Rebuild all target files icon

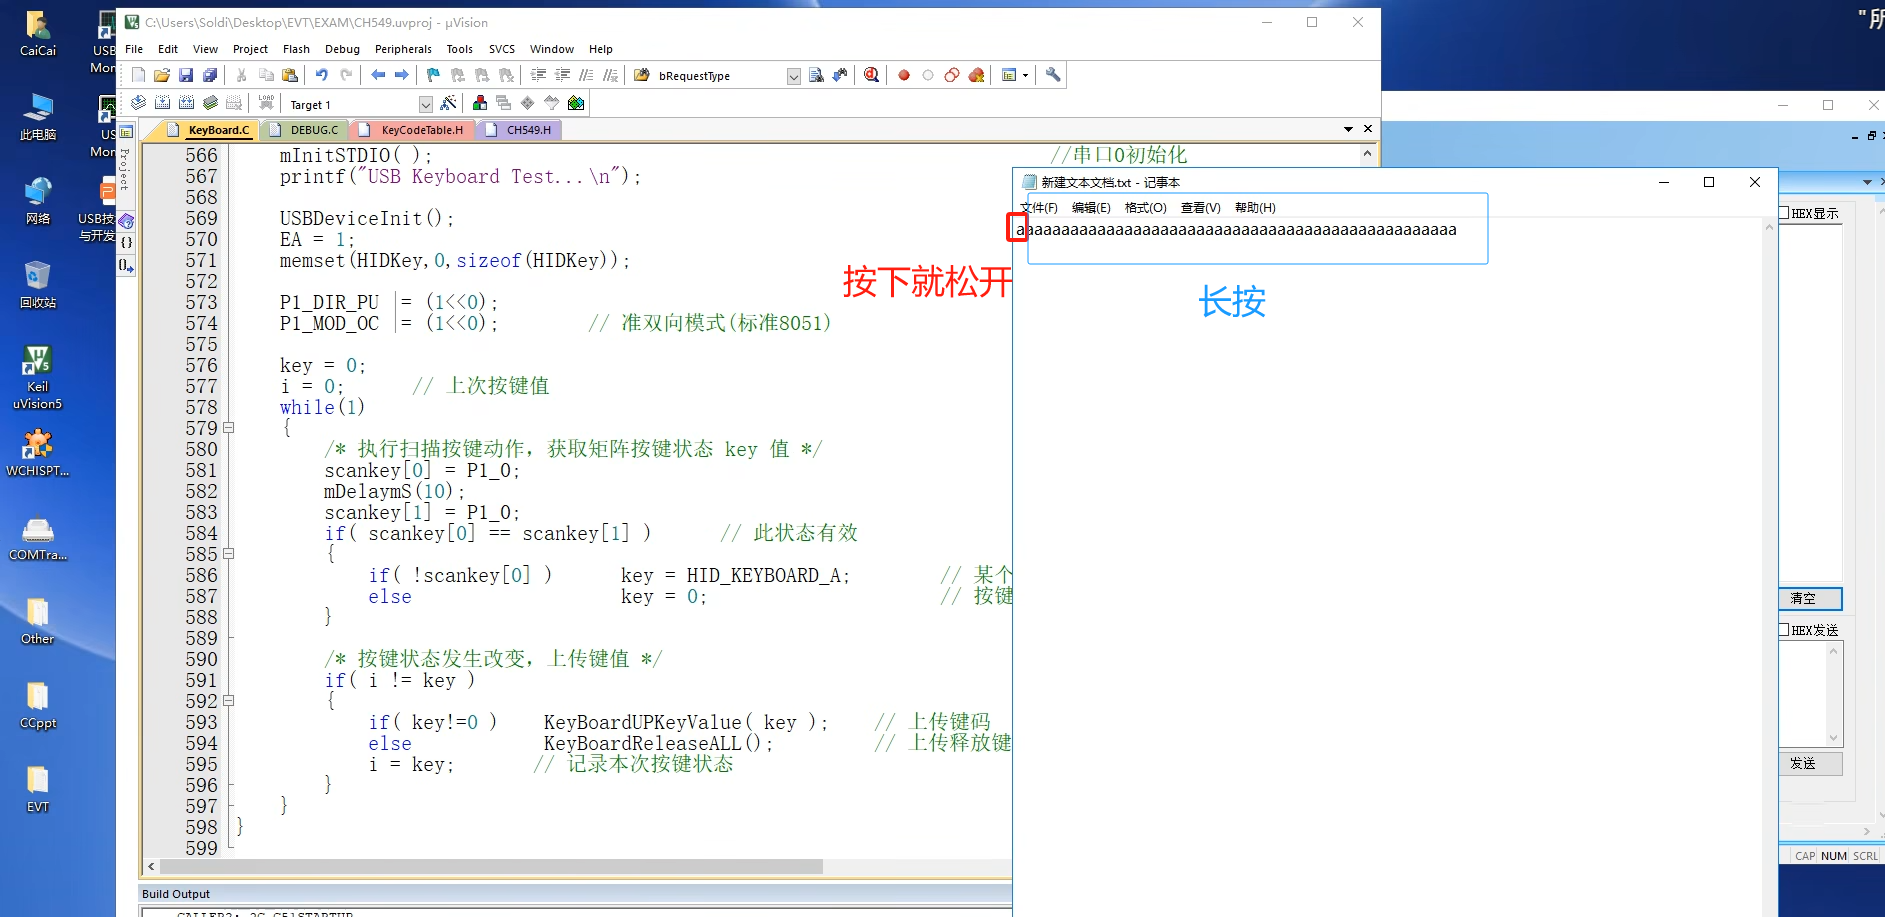(x=186, y=103)
